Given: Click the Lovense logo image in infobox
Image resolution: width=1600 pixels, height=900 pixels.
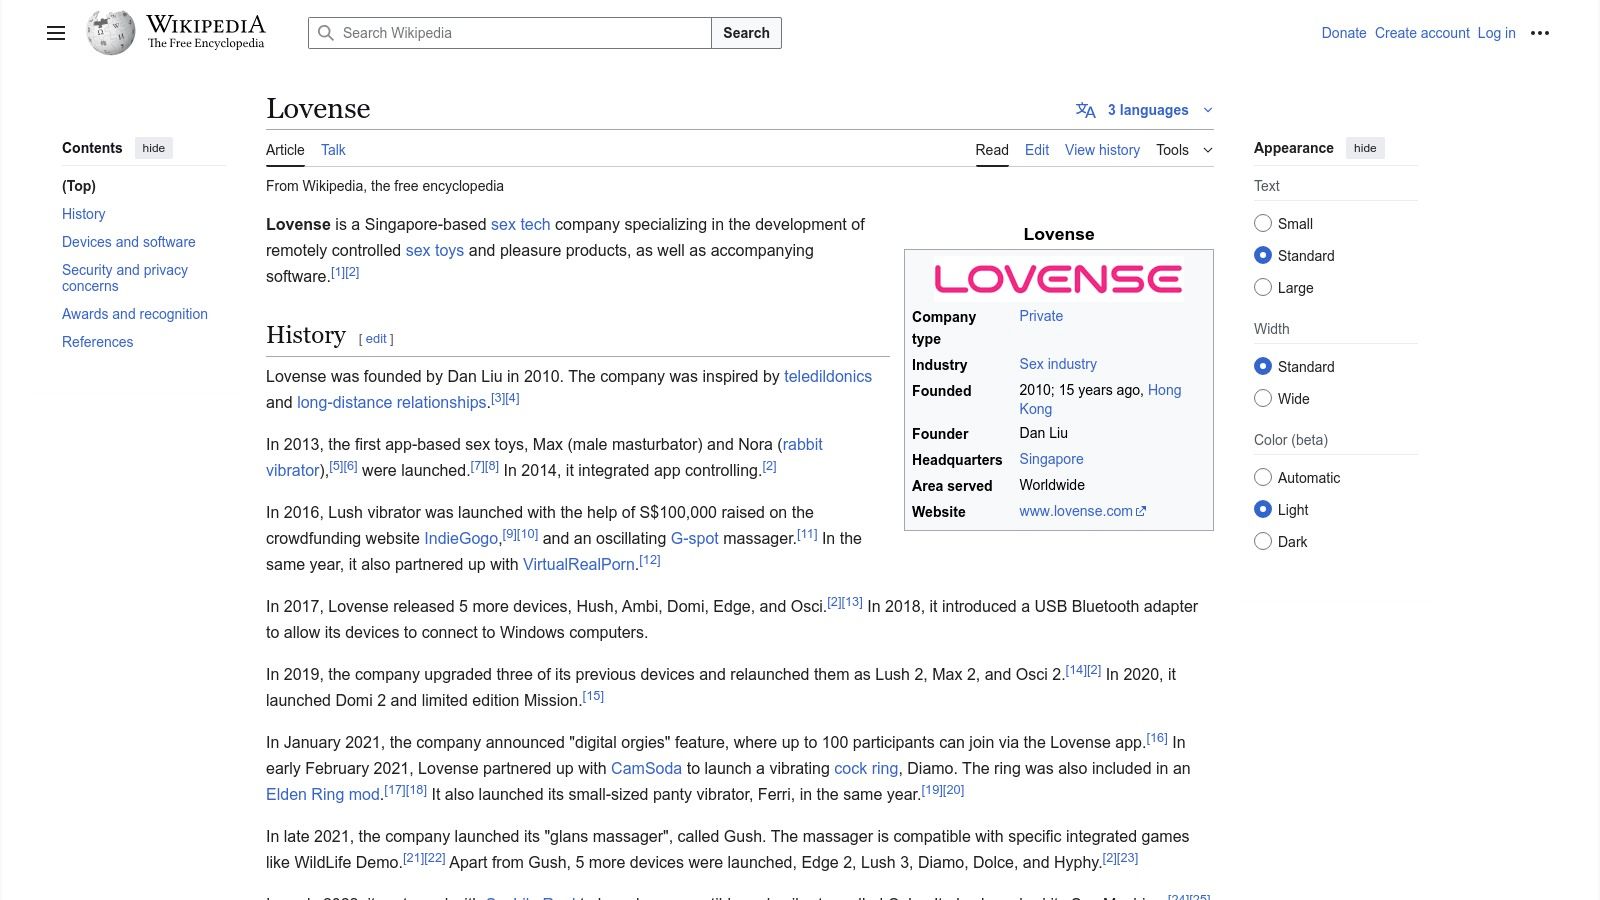Looking at the screenshot, I should coord(1058,279).
